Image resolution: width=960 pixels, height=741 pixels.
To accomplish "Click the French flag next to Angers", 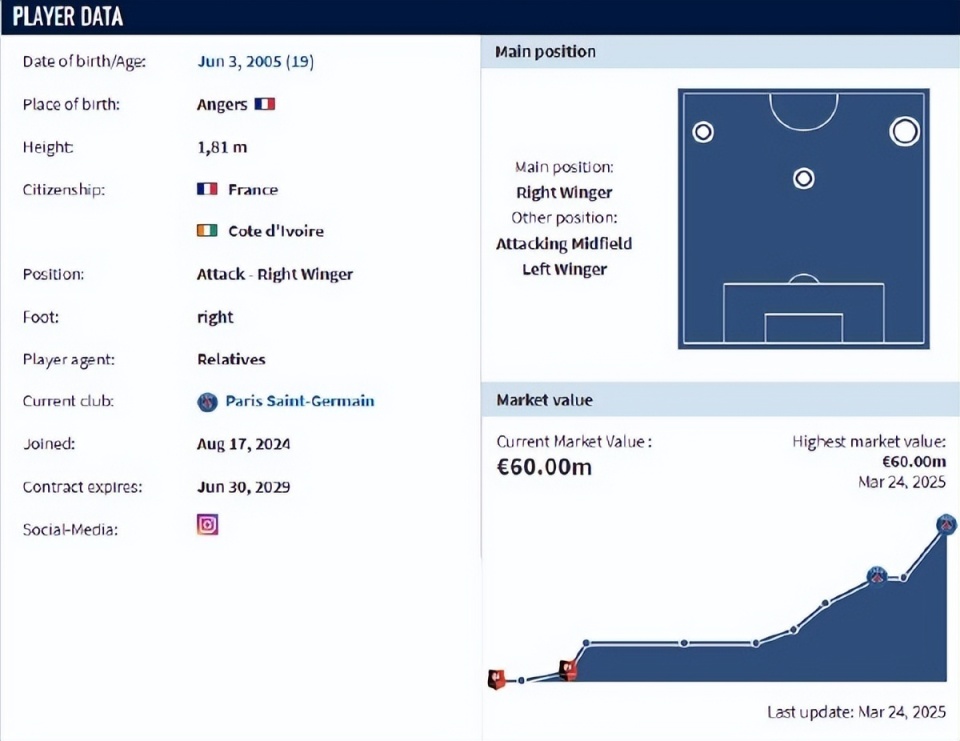I will tap(264, 104).
